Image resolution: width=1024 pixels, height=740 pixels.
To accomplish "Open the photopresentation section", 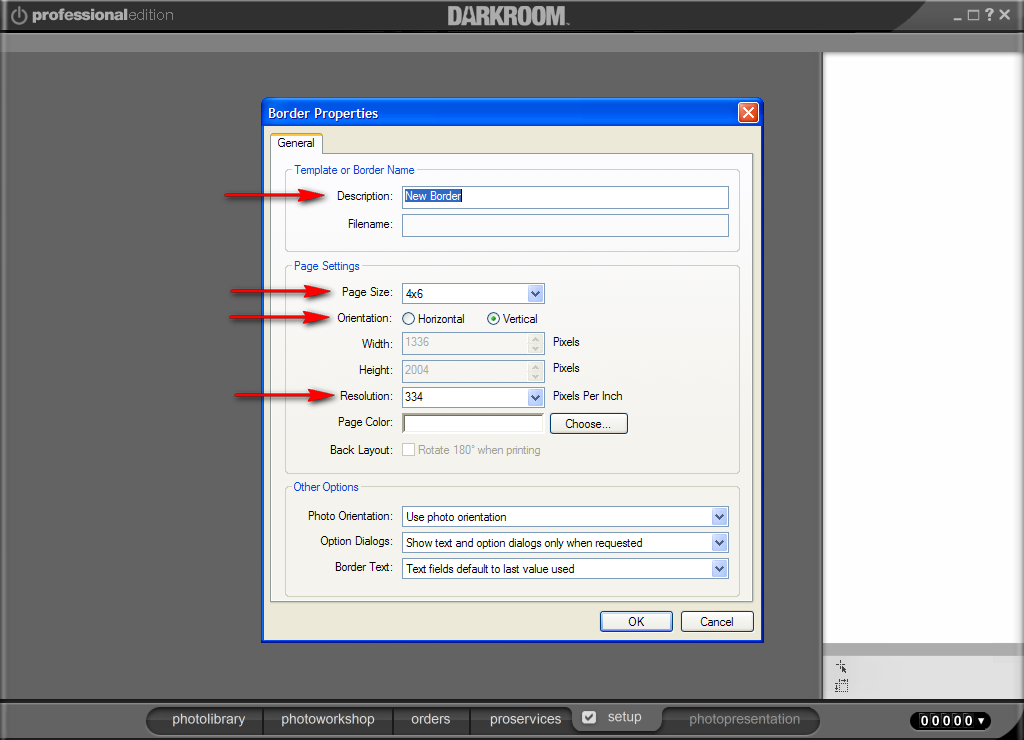I will [744, 719].
